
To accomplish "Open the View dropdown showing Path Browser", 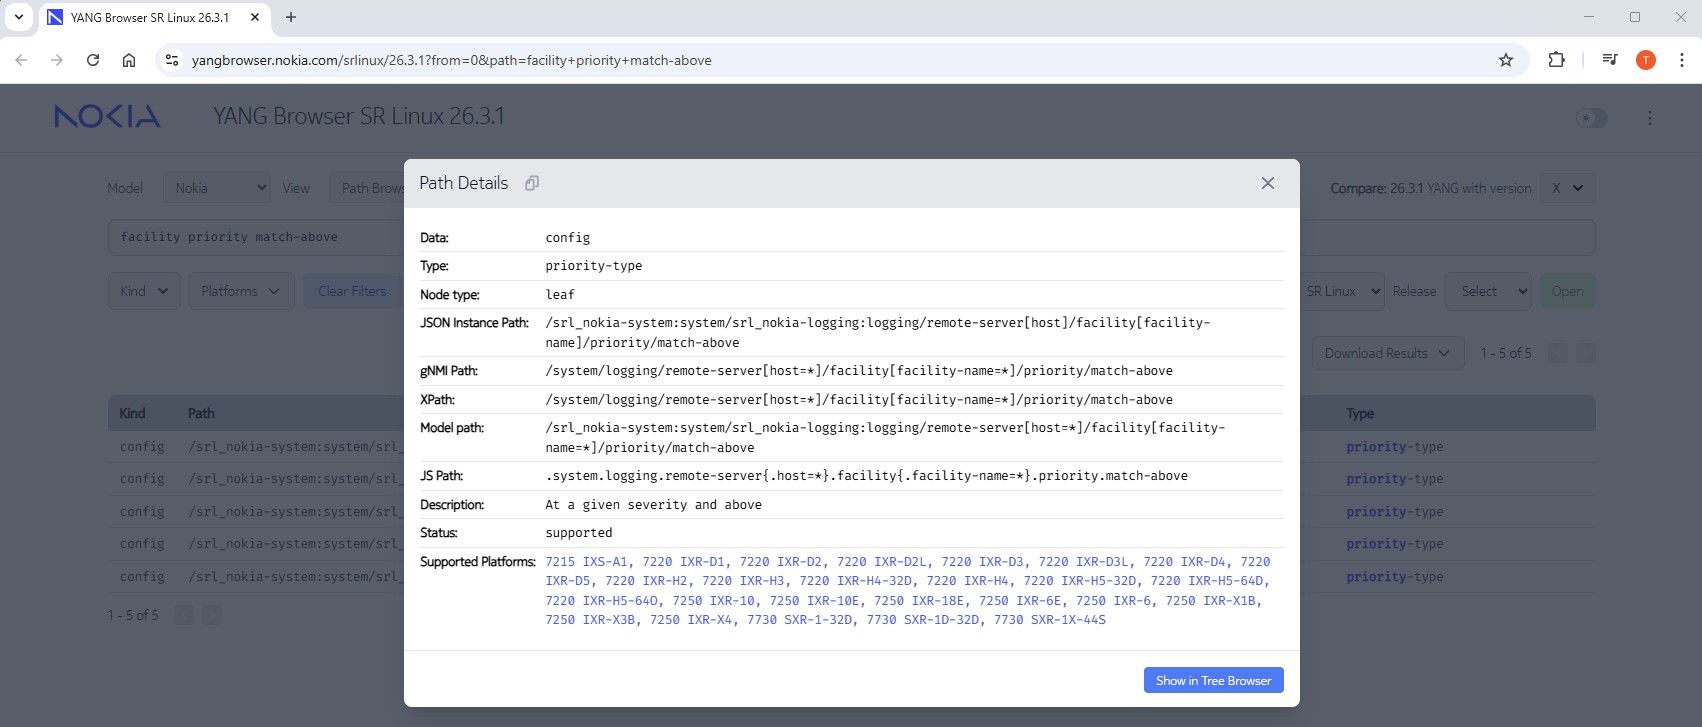I will 367,188.
